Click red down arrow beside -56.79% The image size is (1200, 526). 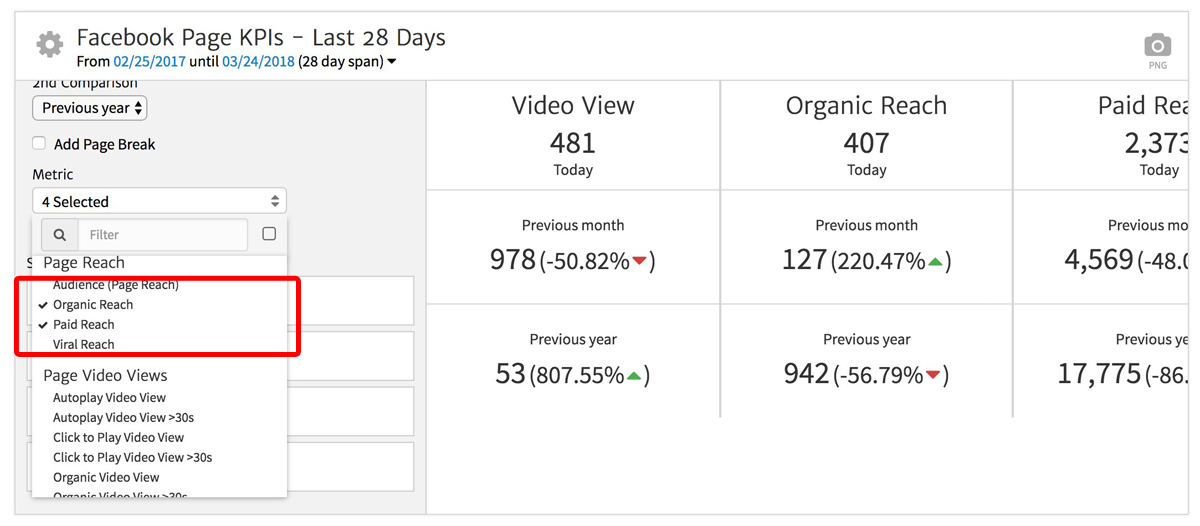point(933,376)
